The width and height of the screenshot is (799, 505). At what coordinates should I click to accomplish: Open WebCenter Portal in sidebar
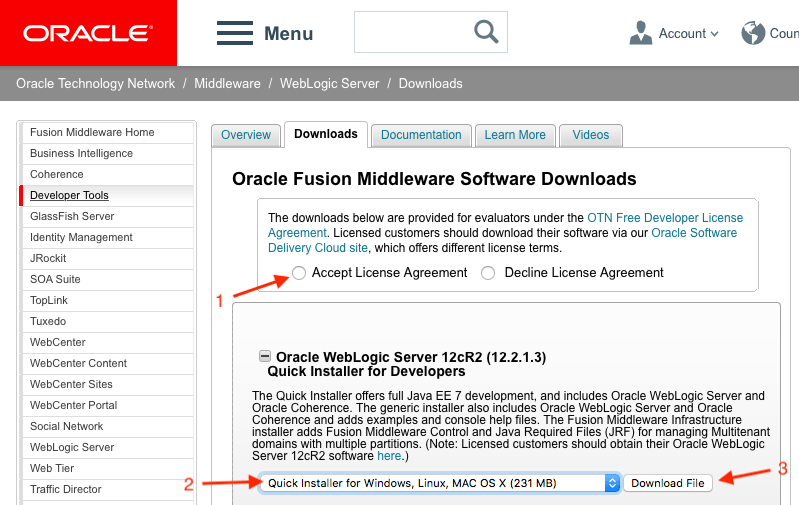(108, 405)
